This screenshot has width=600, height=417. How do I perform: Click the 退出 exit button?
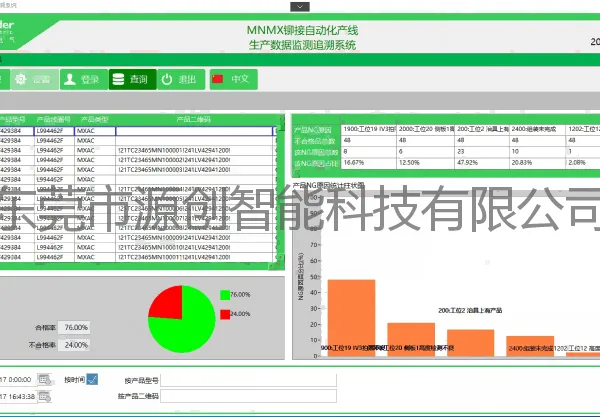pos(181,79)
